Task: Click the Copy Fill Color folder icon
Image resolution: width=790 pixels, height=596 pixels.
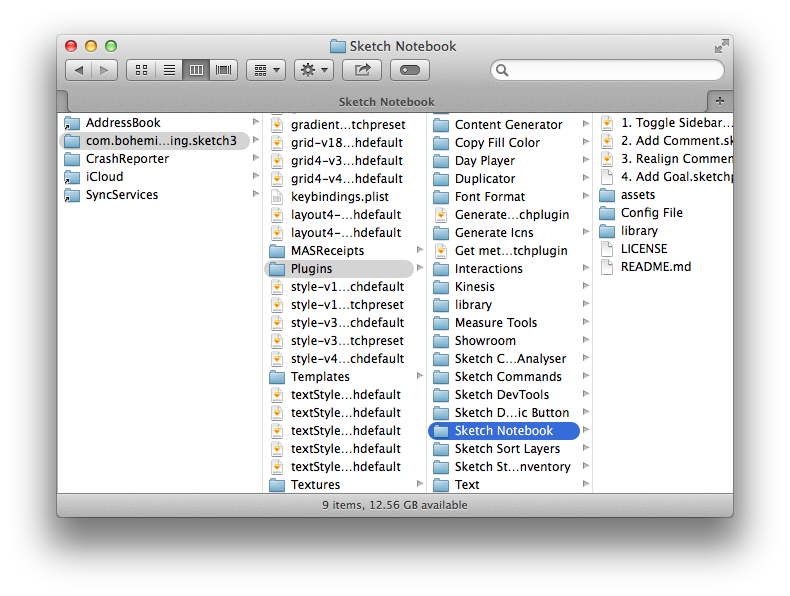Action: point(441,143)
